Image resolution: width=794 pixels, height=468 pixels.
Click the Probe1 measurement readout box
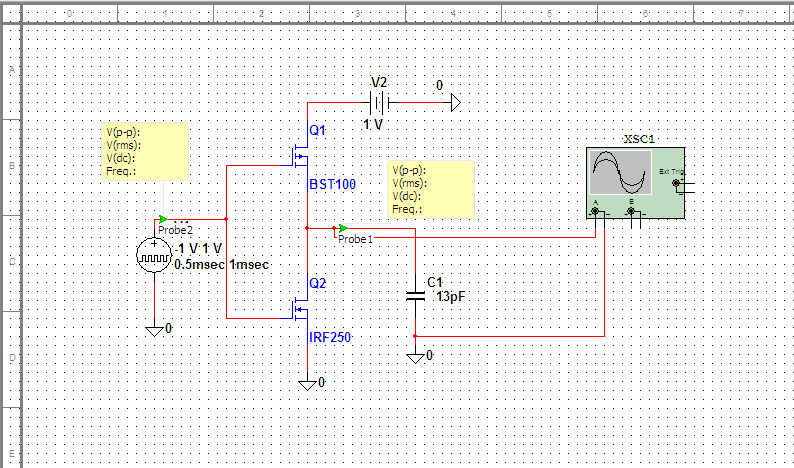tap(431, 189)
